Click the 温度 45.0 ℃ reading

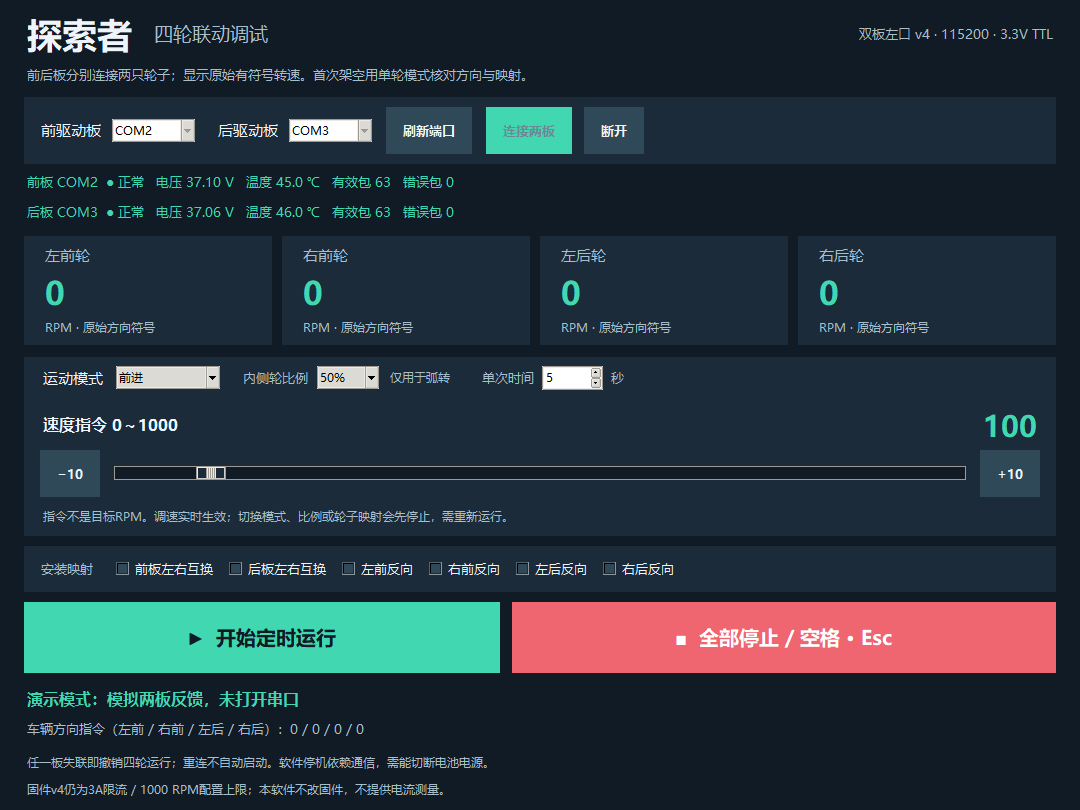[x=282, y=183]
